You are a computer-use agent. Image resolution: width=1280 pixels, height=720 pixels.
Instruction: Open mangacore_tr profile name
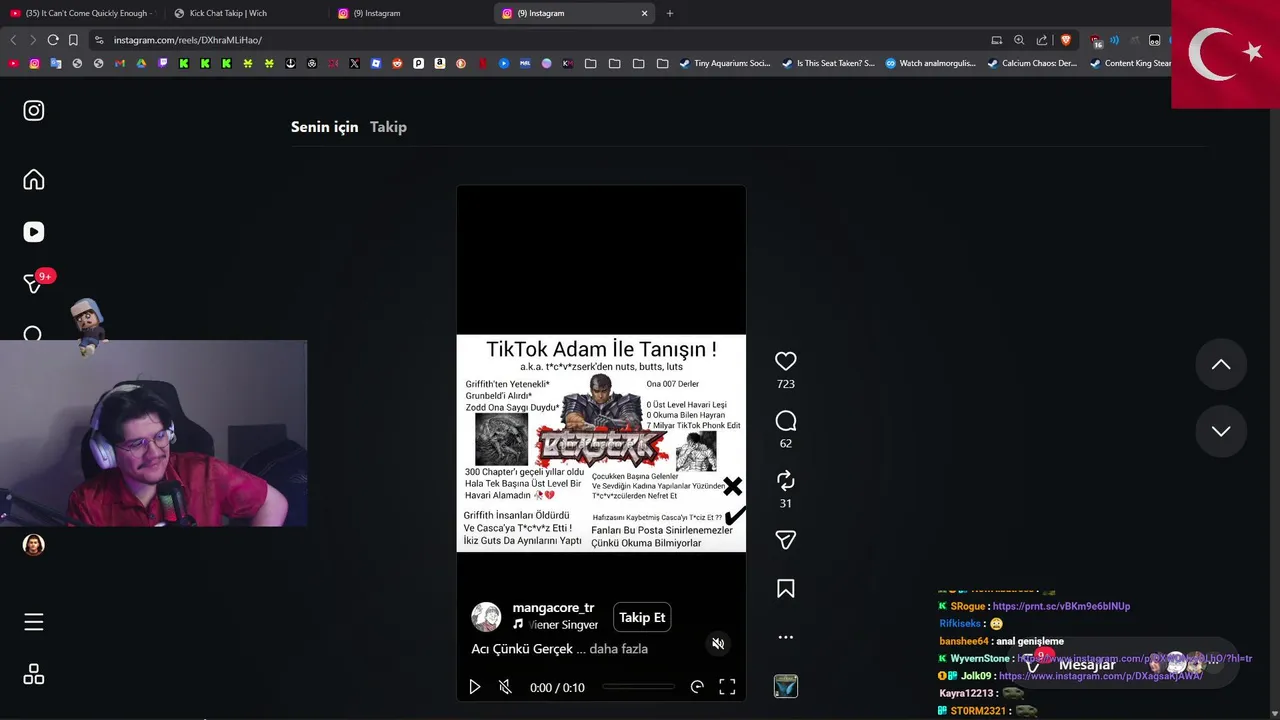click(553, 608)
